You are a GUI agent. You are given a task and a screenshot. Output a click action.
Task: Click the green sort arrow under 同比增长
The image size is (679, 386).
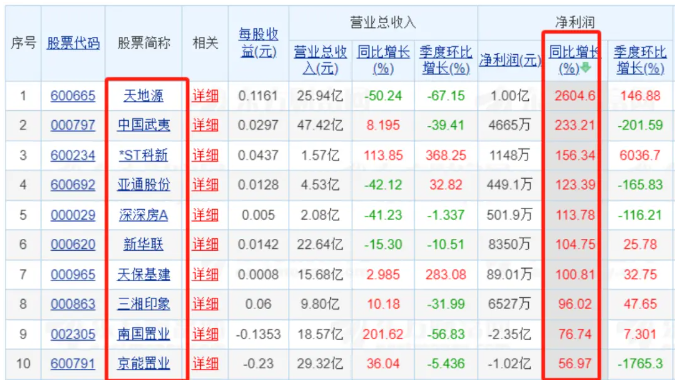(585, 68)
